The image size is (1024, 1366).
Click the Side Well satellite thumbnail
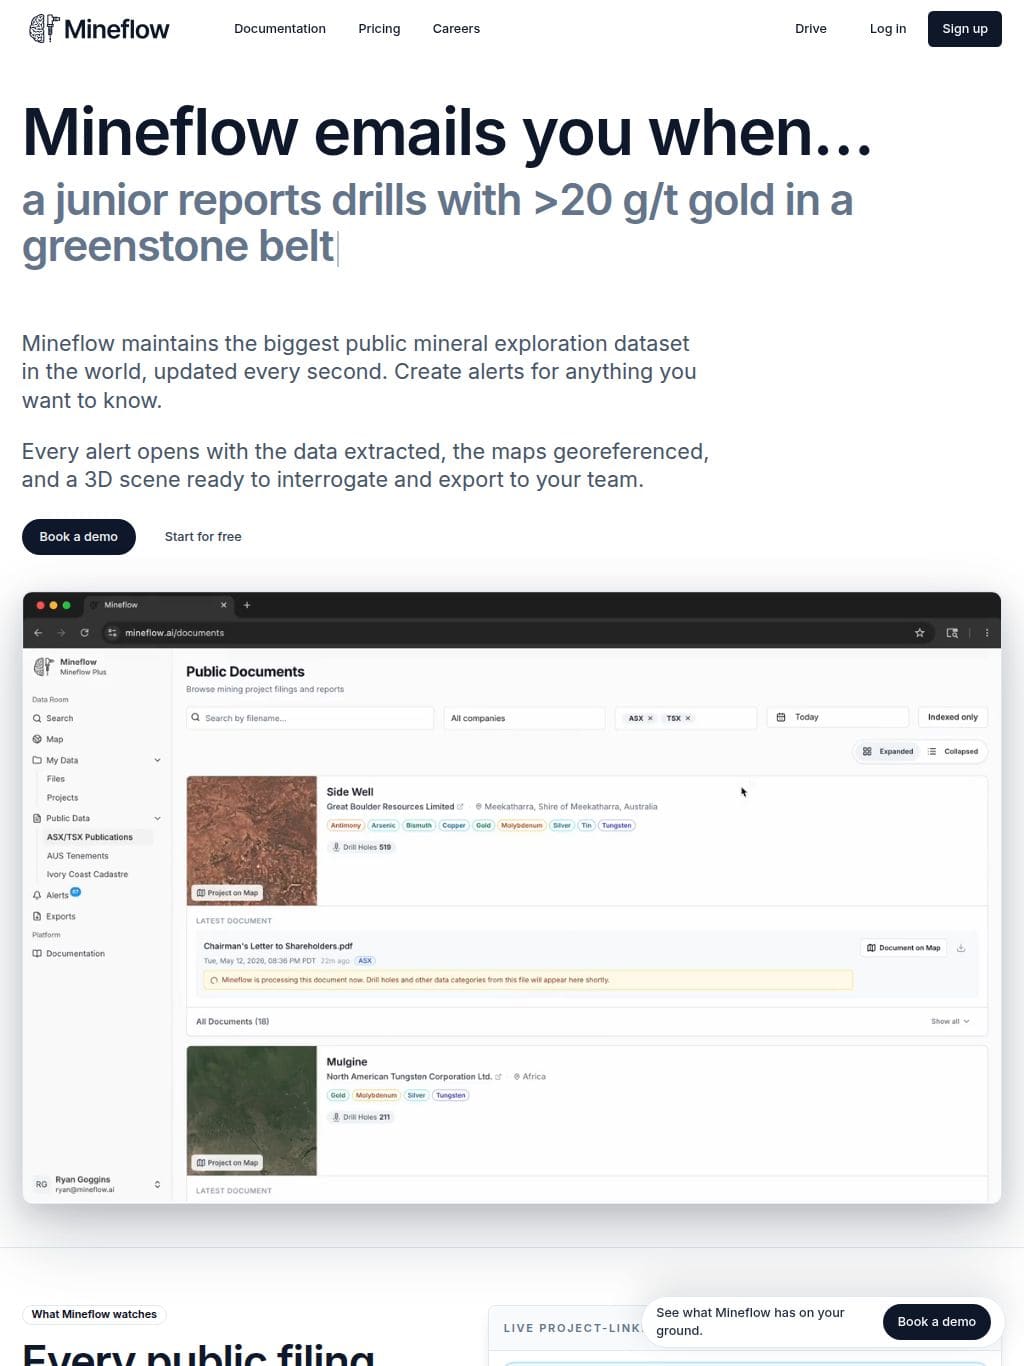coord(252,841)
